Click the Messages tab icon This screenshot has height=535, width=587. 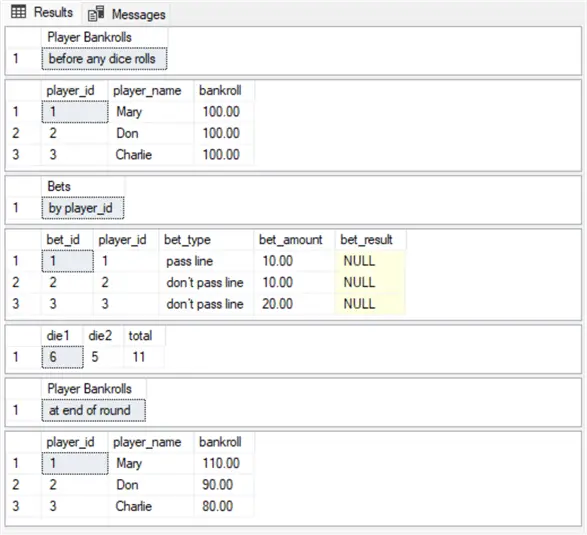tap(96, 14)
